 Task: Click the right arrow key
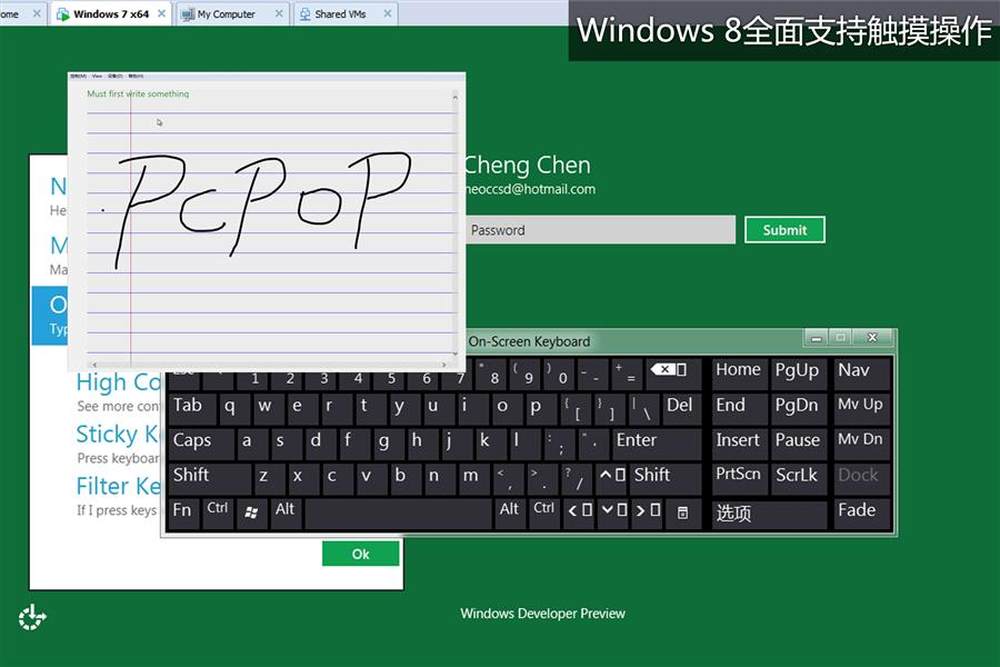tap(647, 511)
